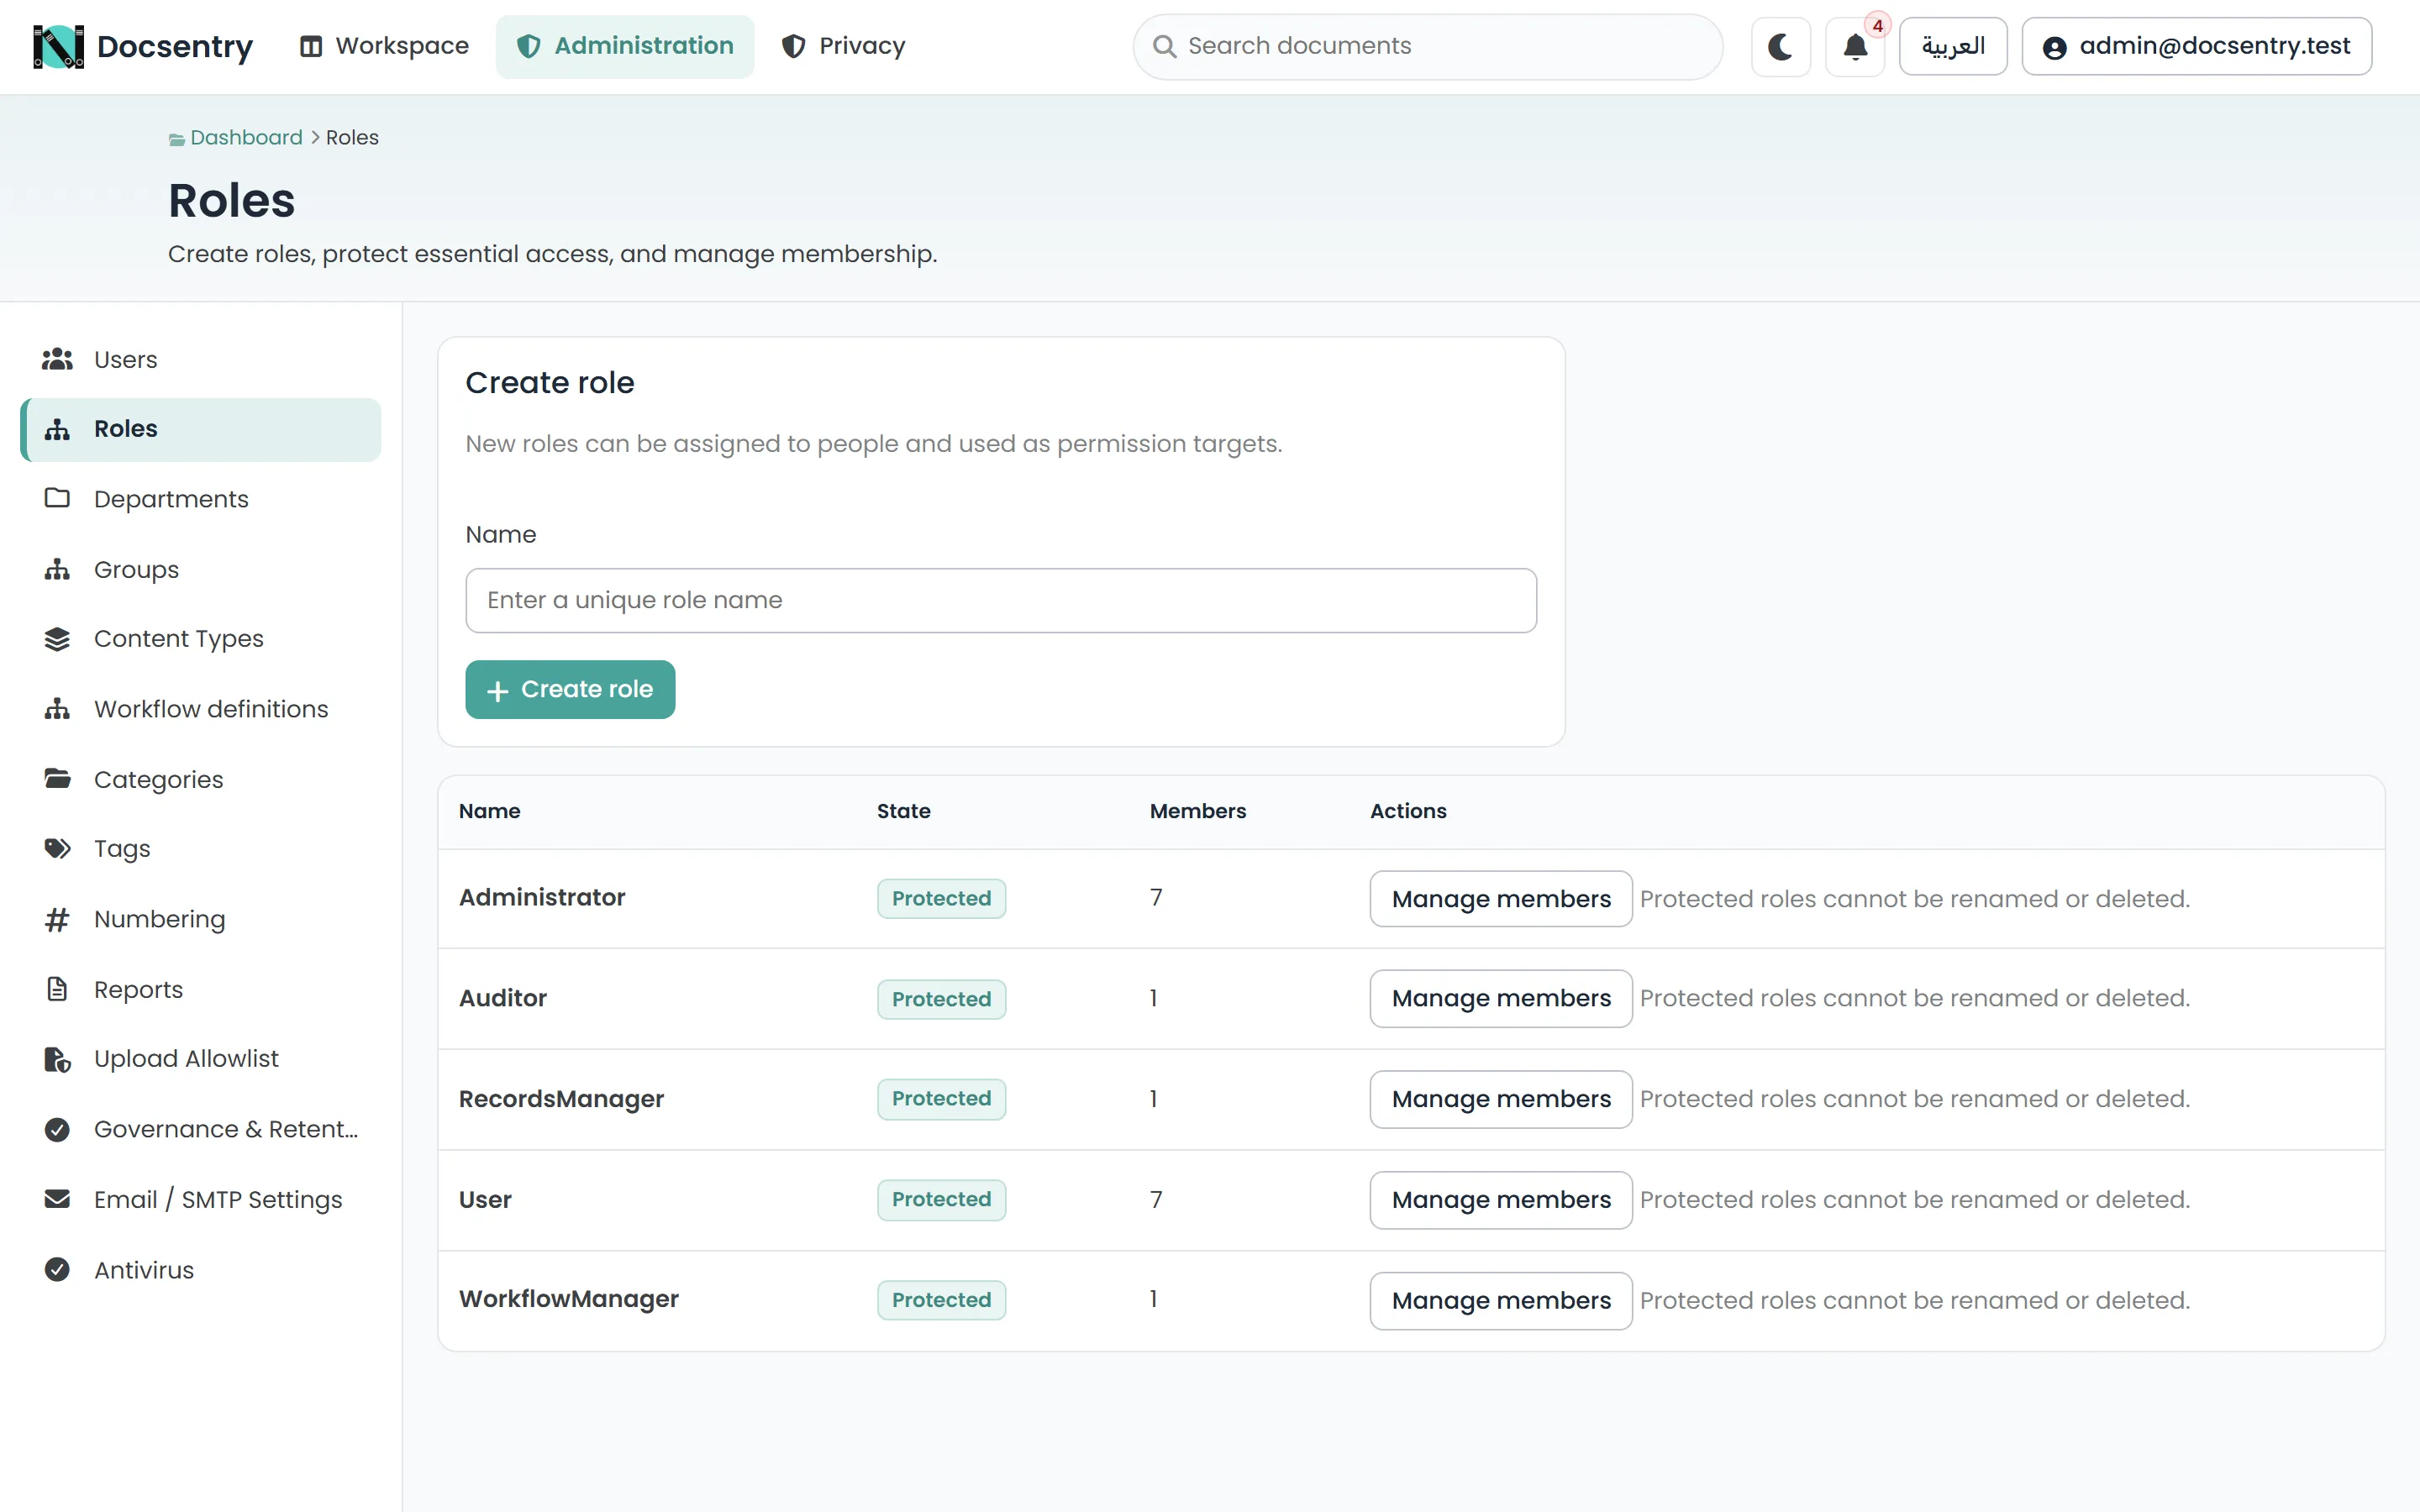Go to Dashboard breadcrumb link
Image resolution: width=2420 pixels, height=1512 pixels.
coord(246,137)
